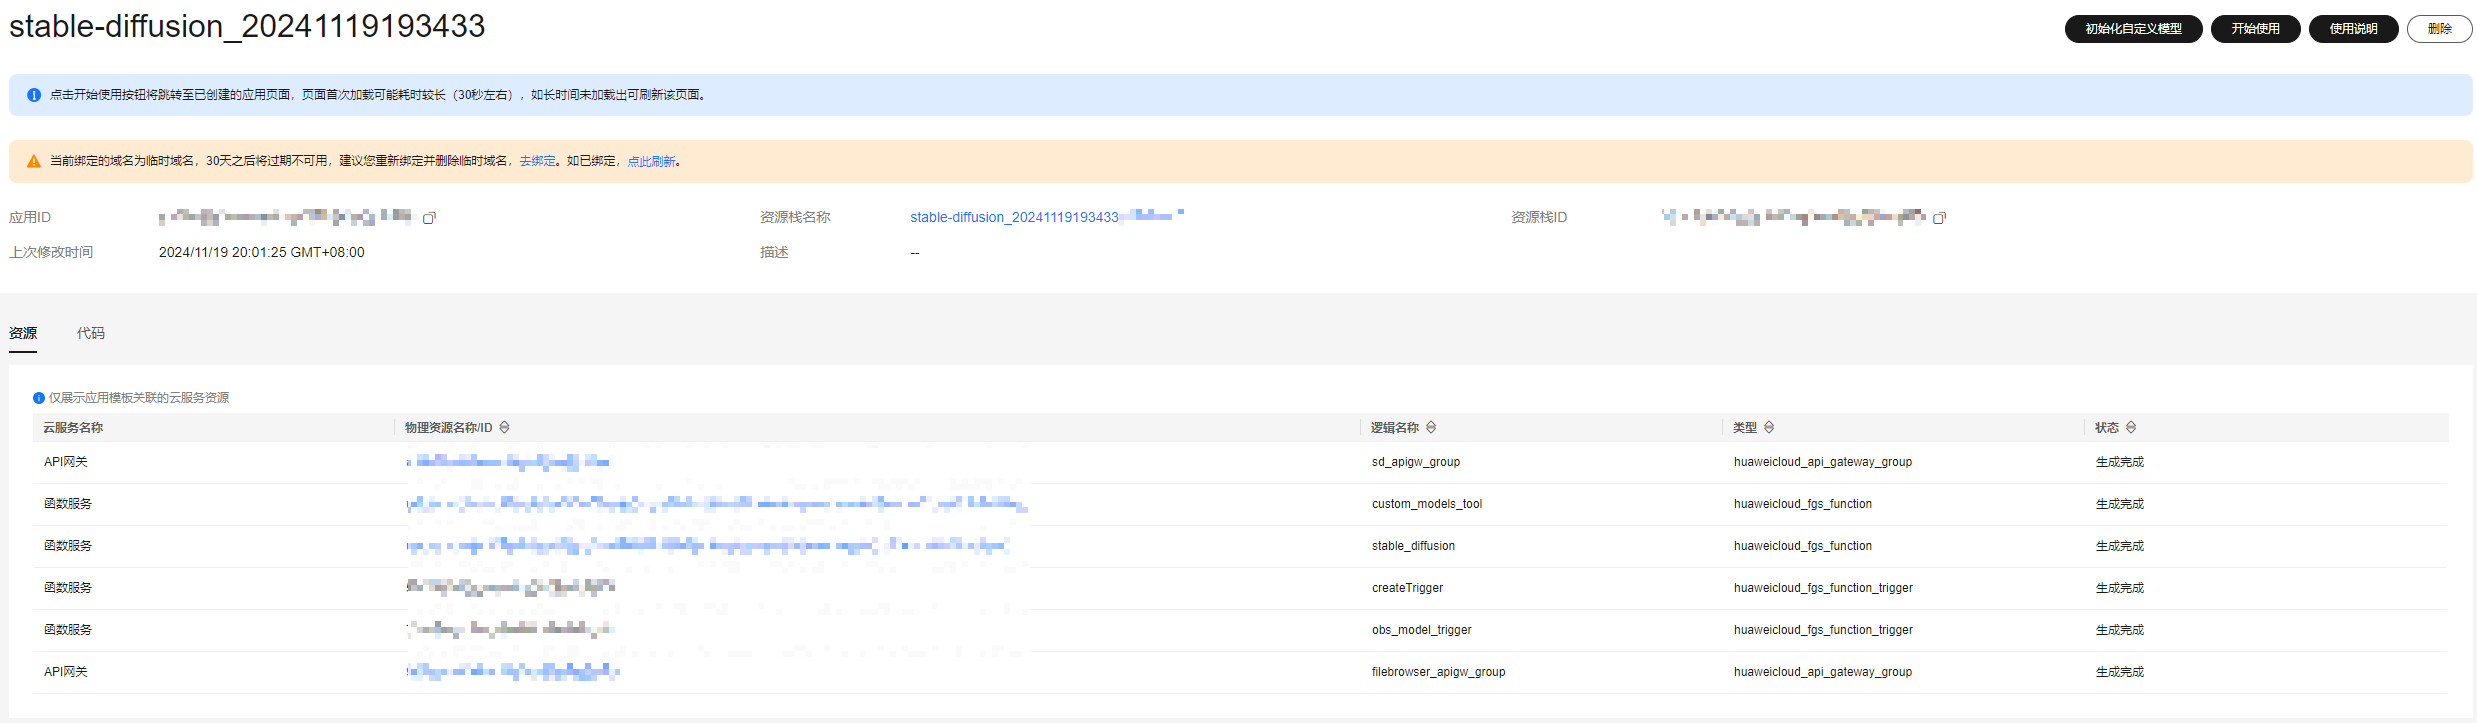Follow the 去绑定 link
Viewport: 2477px width, 723px height.
[537, 162]
